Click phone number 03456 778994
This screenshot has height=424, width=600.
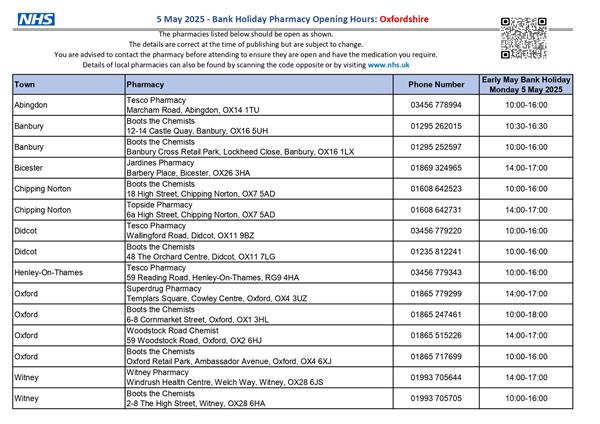click(436, 105)
